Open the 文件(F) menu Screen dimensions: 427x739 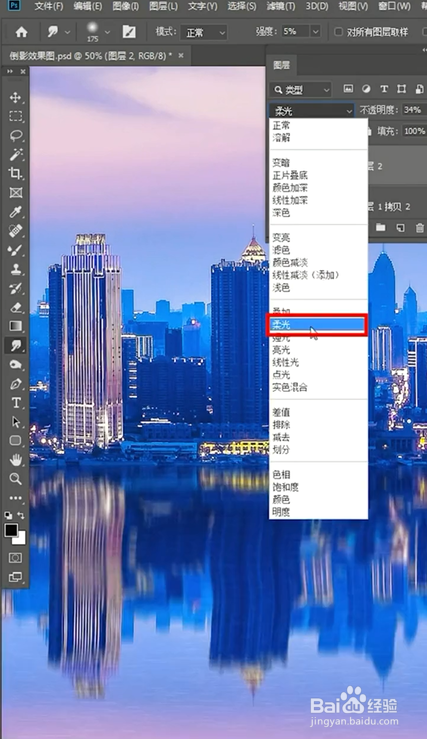tap(49, 7)
